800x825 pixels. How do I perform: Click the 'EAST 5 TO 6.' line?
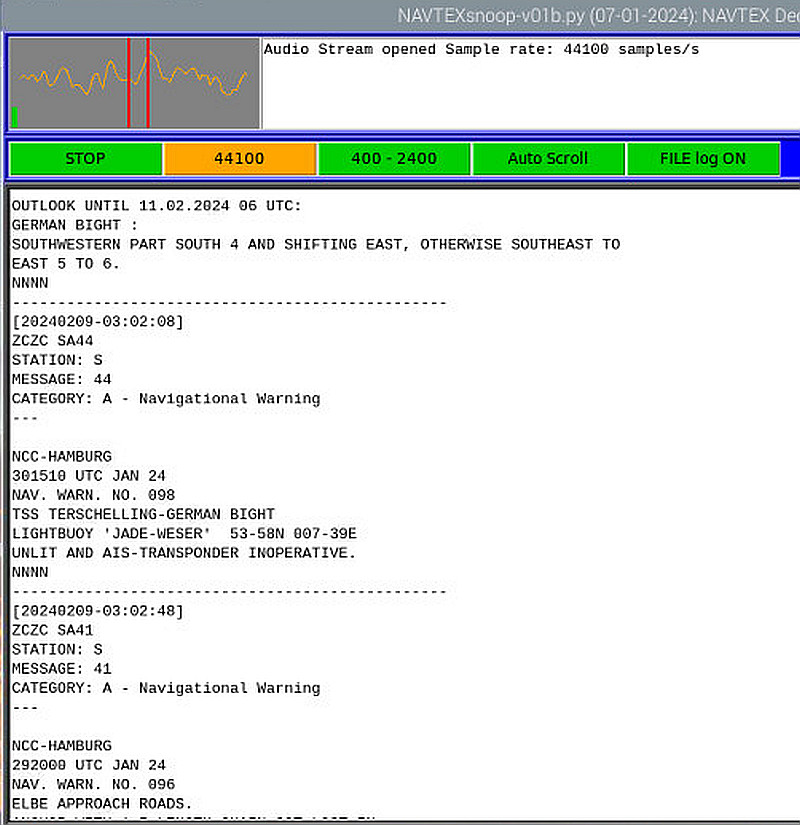click(66, 264)
